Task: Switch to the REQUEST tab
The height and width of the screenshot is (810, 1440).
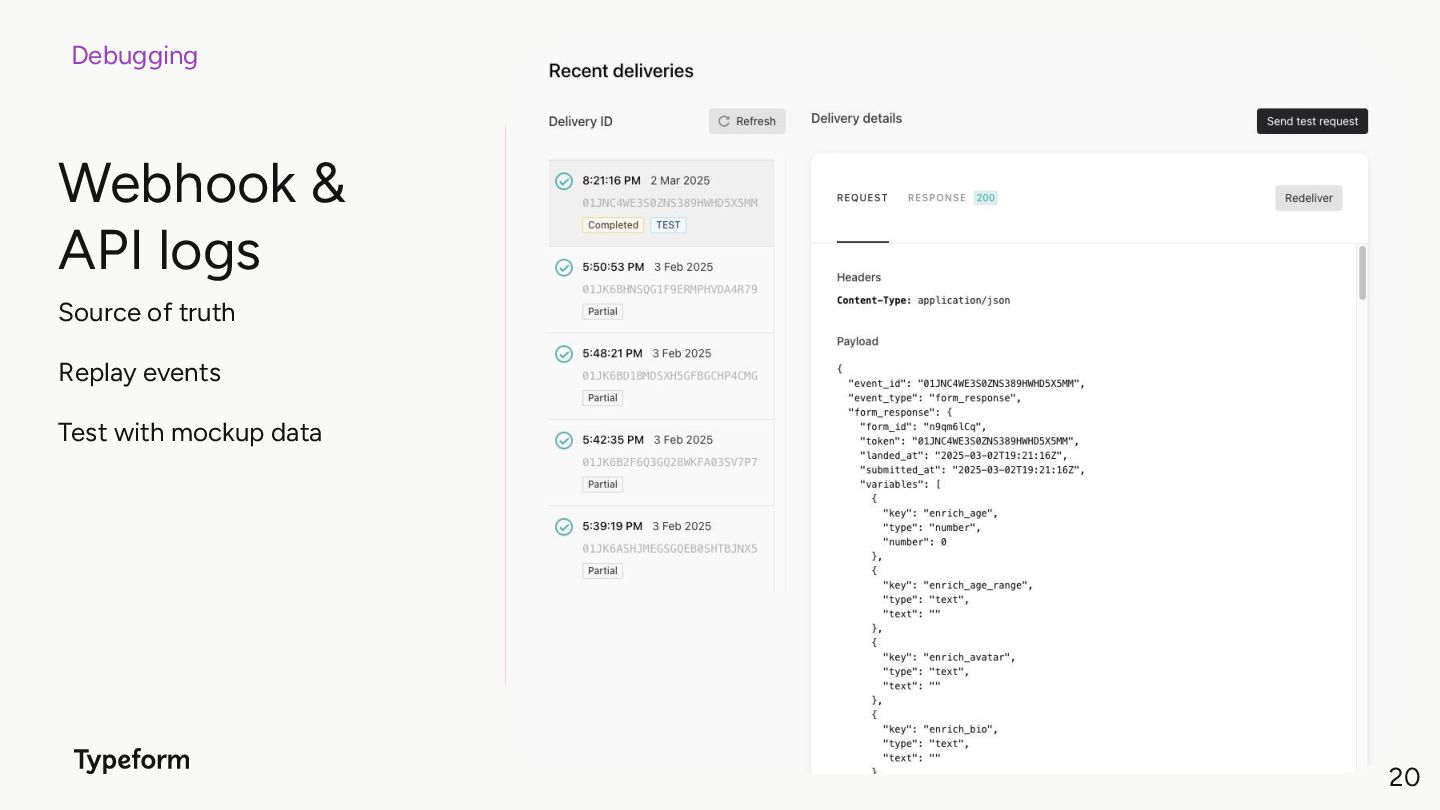Action: (x=862, y=198)
